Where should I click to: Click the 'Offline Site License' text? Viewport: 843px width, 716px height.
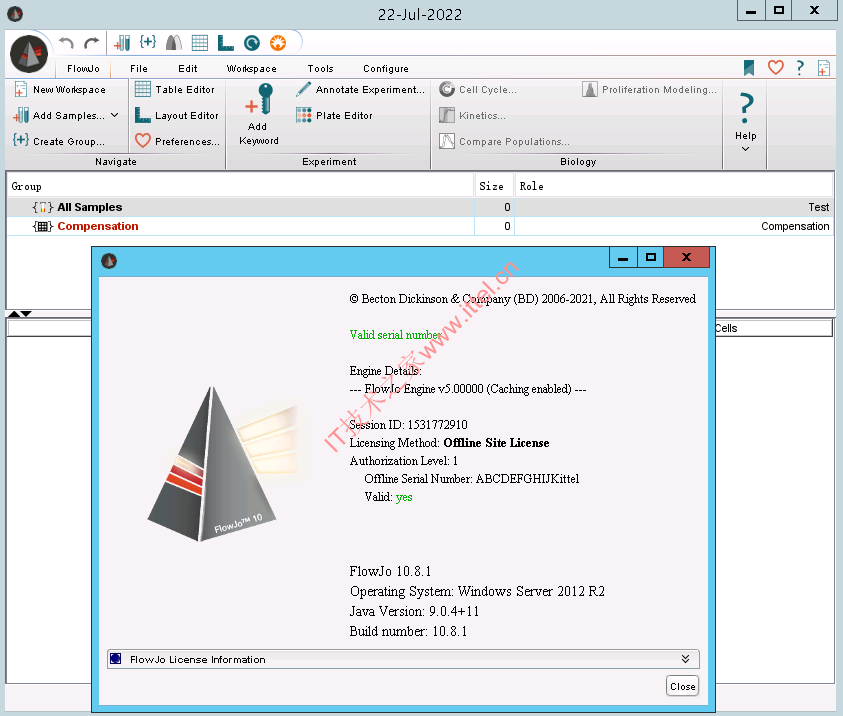coord(496,443)
